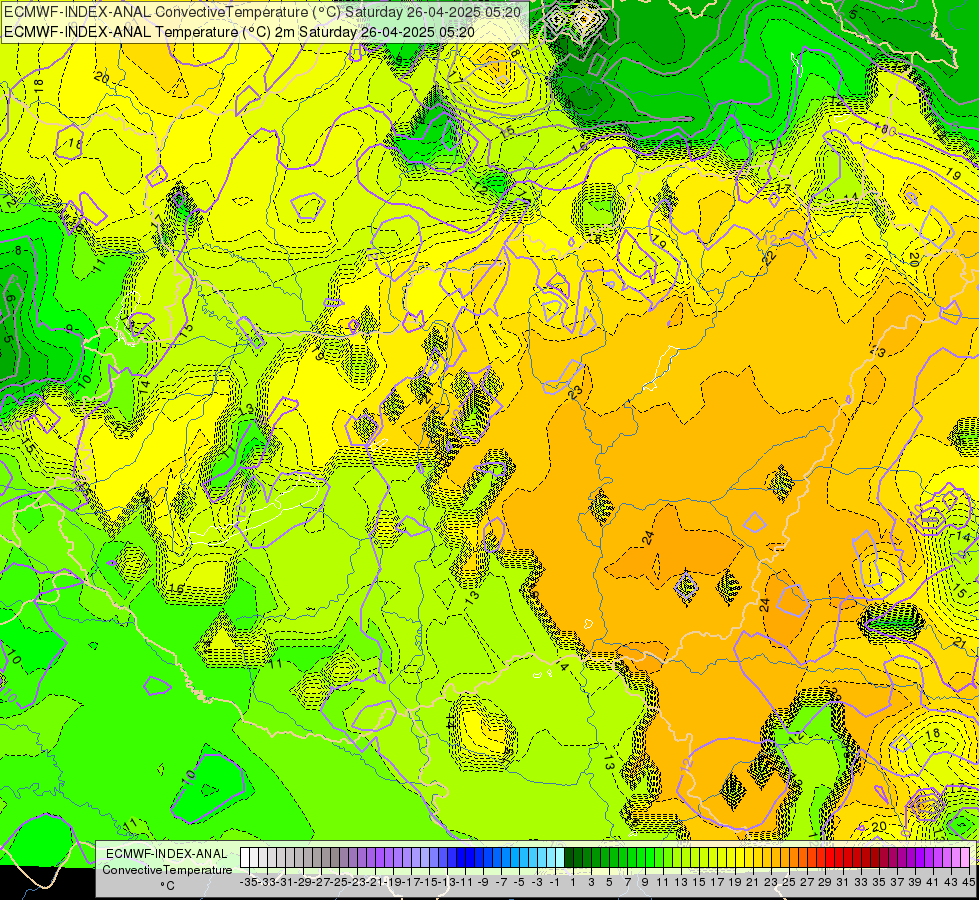Click the legend scale label '-25'
Image resolution: width=979 pixels, height=900 pixels.
[339, 882]
